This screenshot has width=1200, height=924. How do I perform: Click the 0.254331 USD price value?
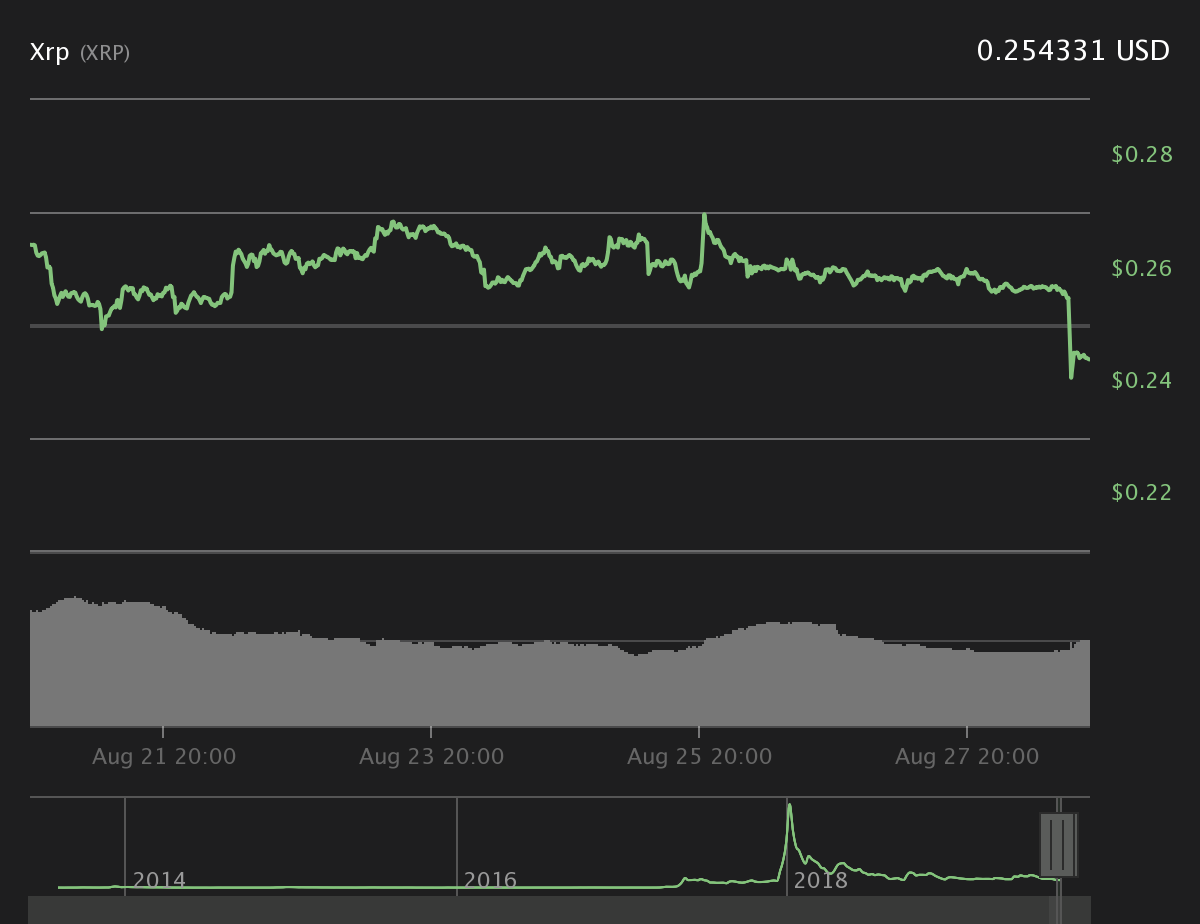[1073, 51]
